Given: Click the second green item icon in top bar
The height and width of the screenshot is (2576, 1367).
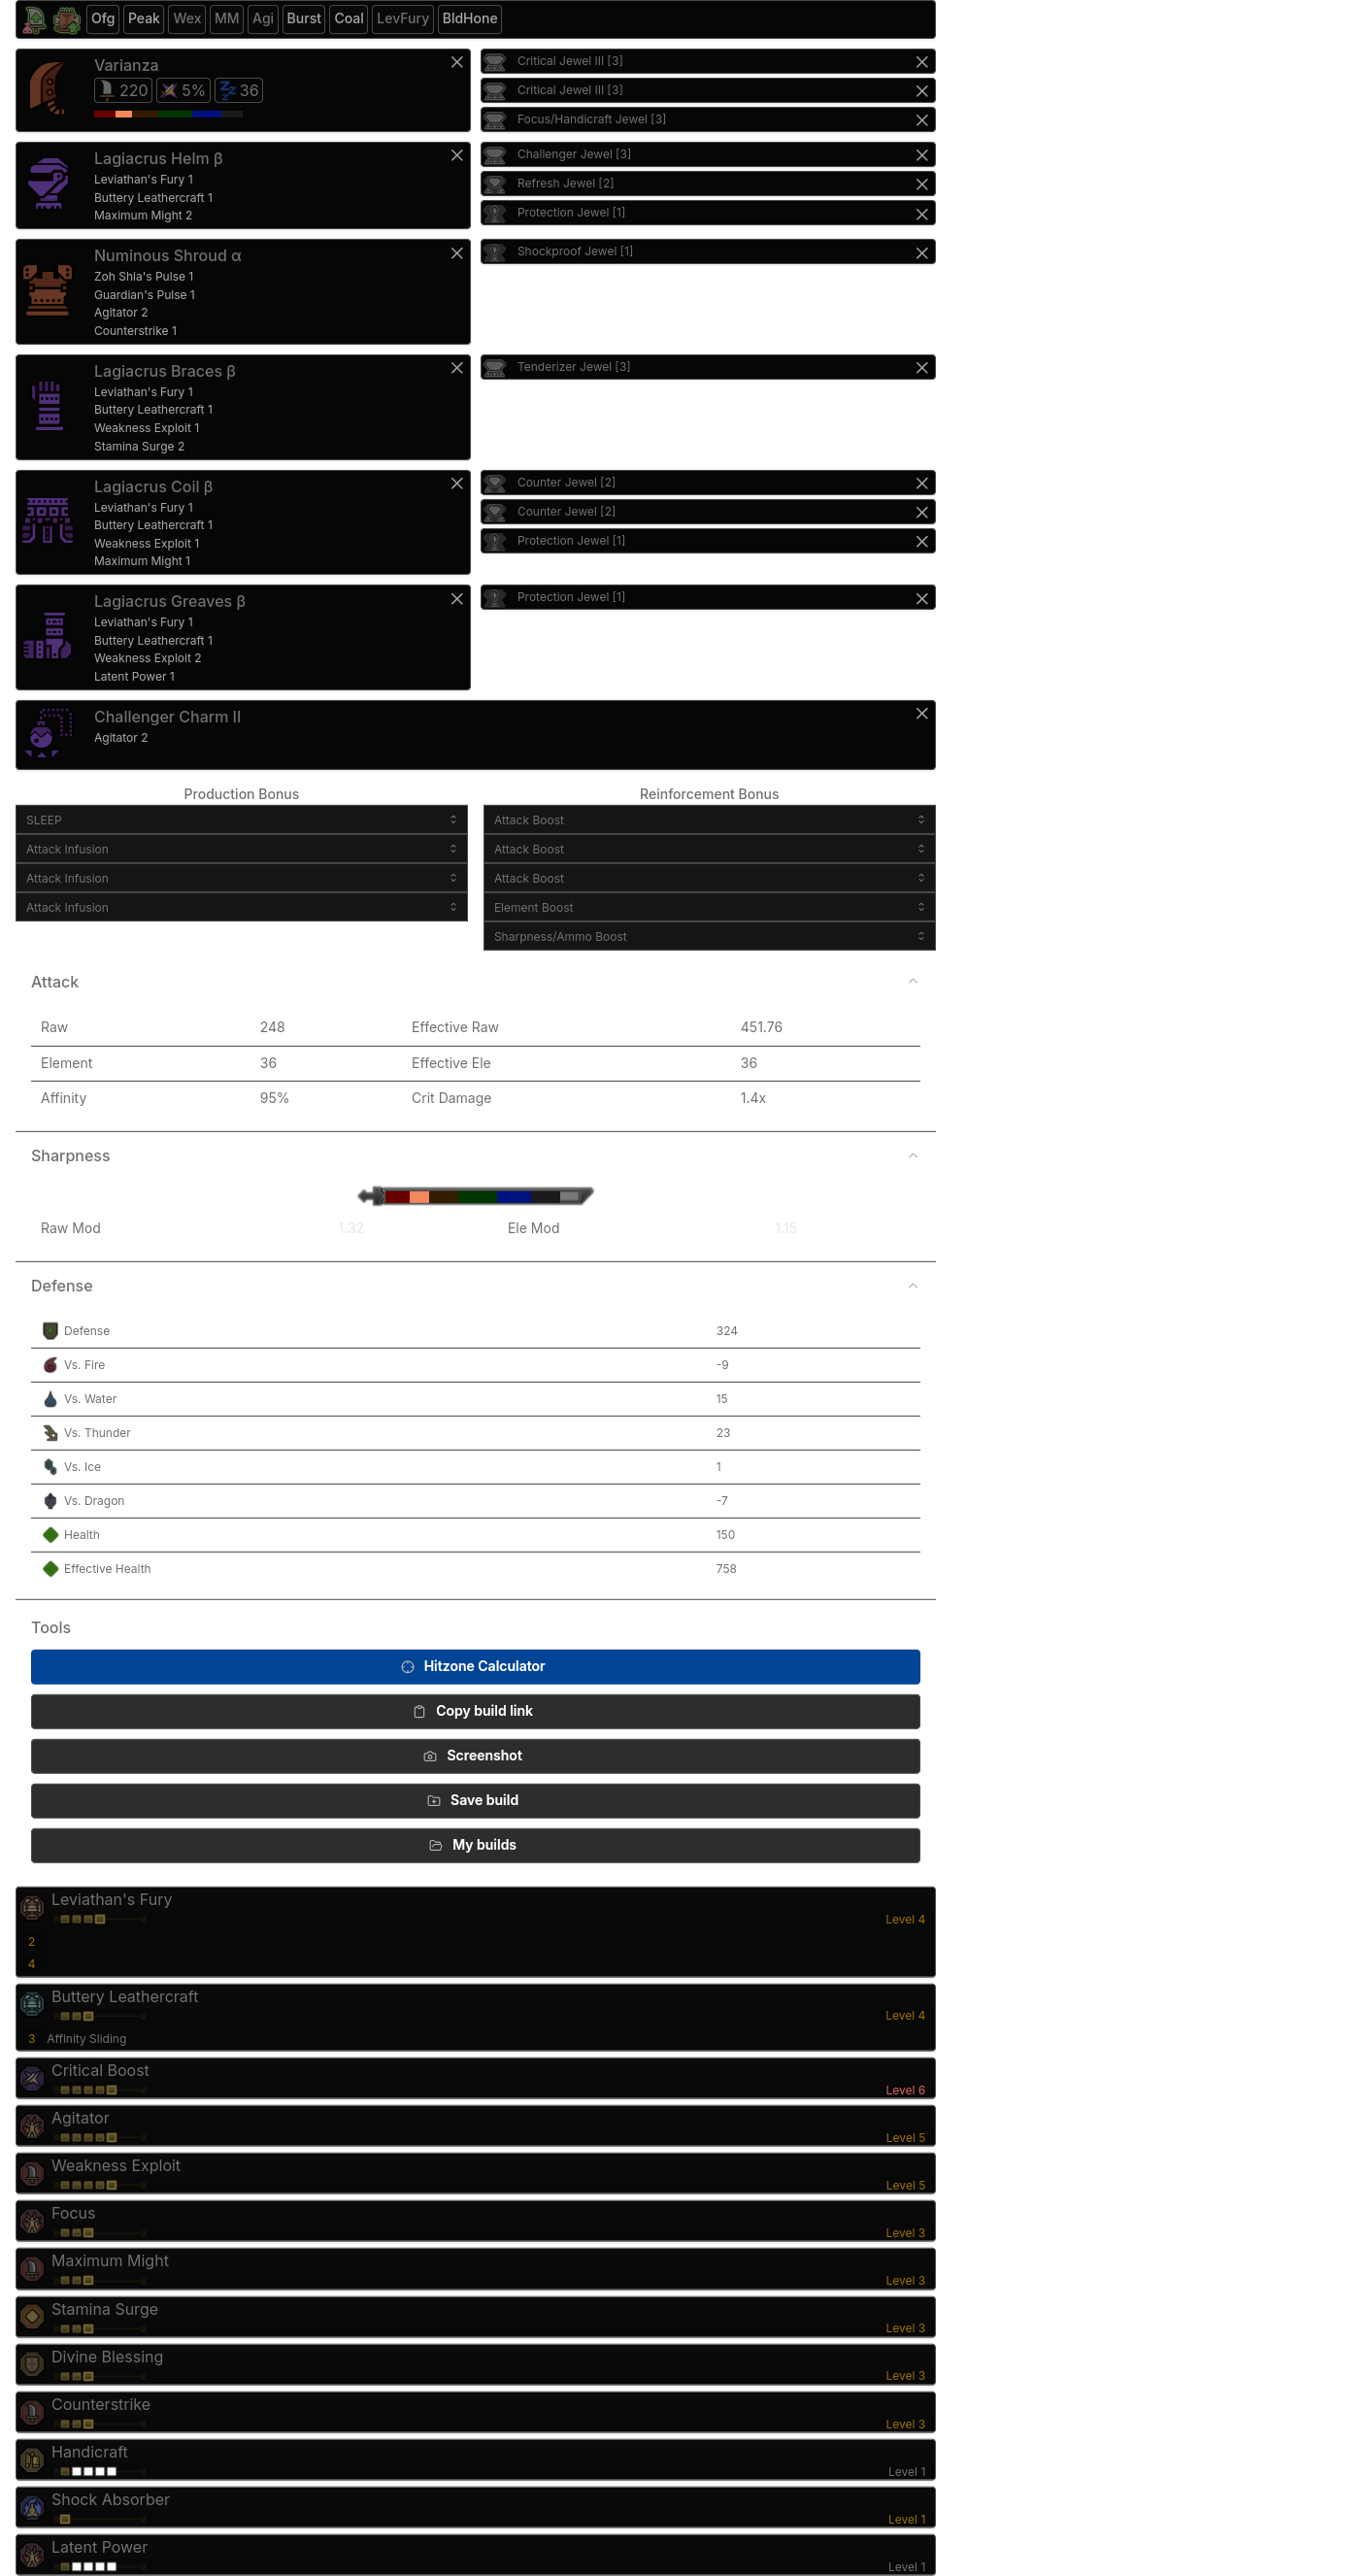Looking at the screenshot, I should (67, 19).
